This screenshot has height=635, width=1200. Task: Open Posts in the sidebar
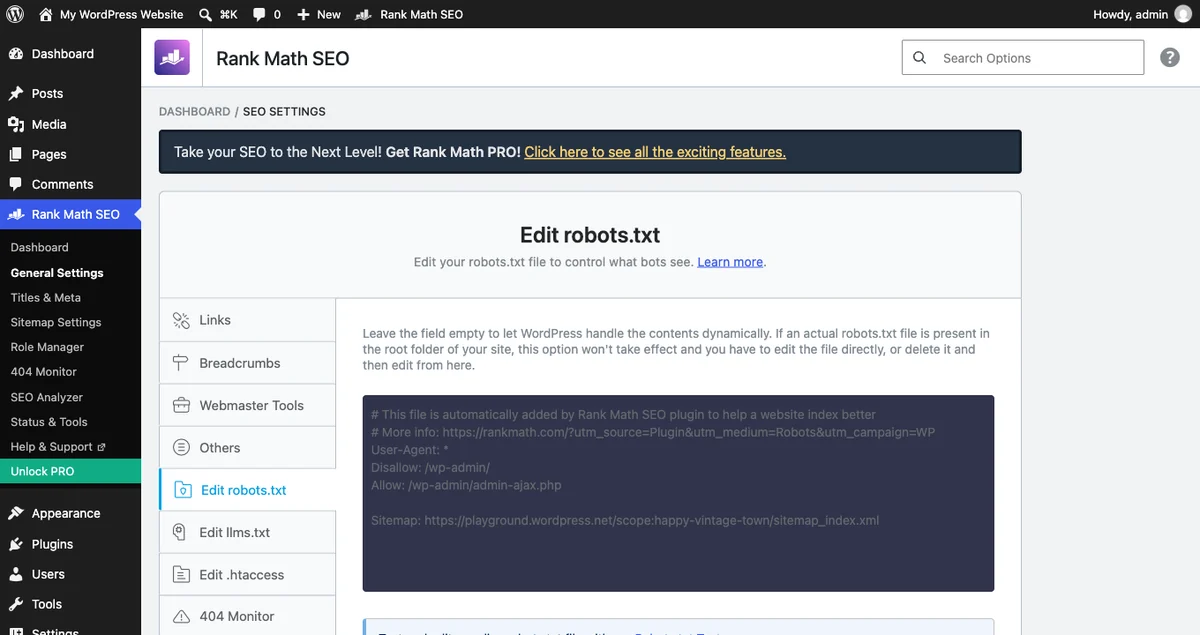pos(70,93)
